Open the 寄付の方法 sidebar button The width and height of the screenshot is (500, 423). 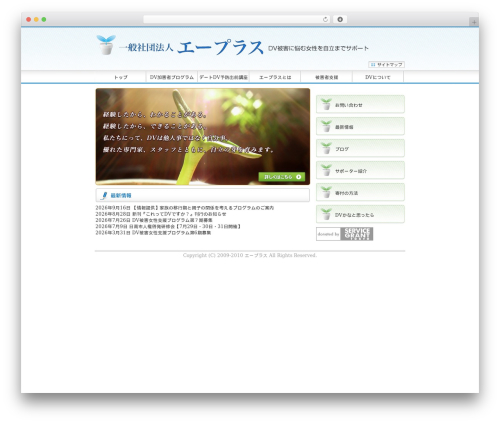360,192
